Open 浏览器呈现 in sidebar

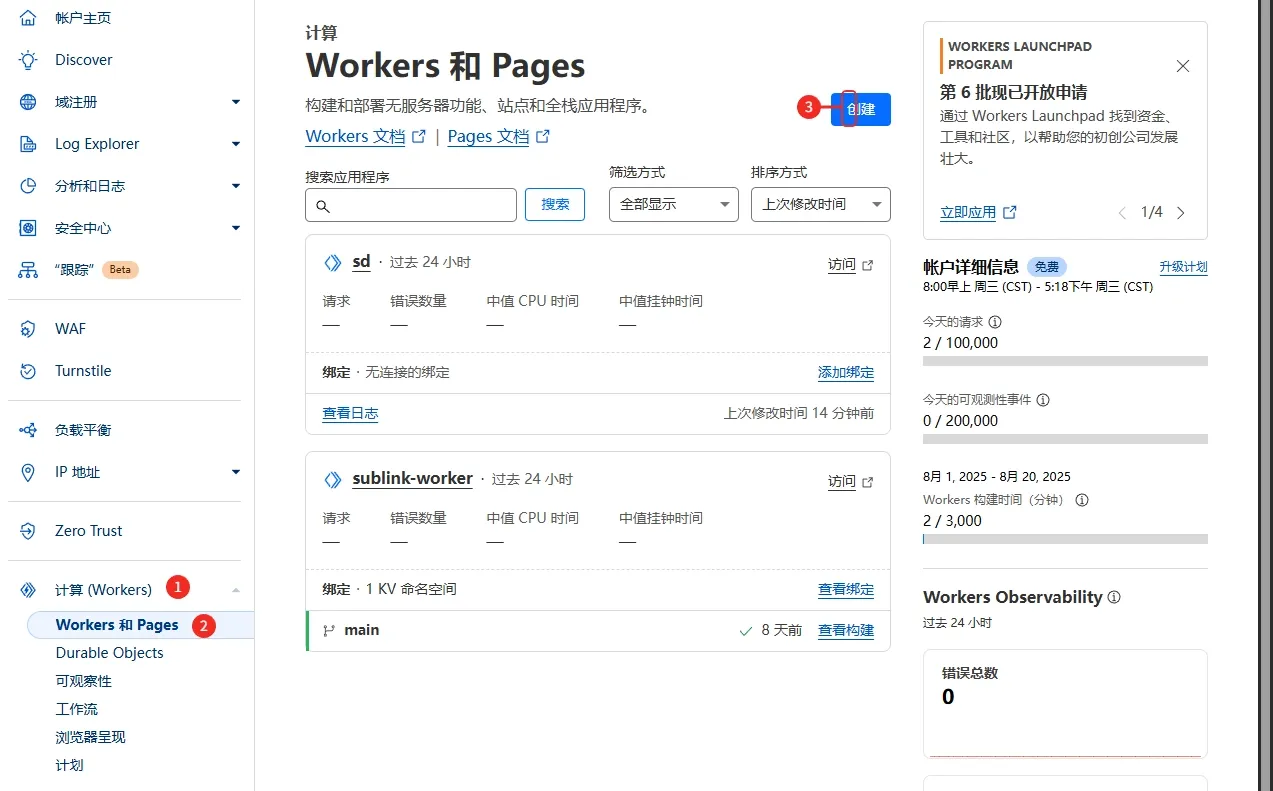coord(90,737)
